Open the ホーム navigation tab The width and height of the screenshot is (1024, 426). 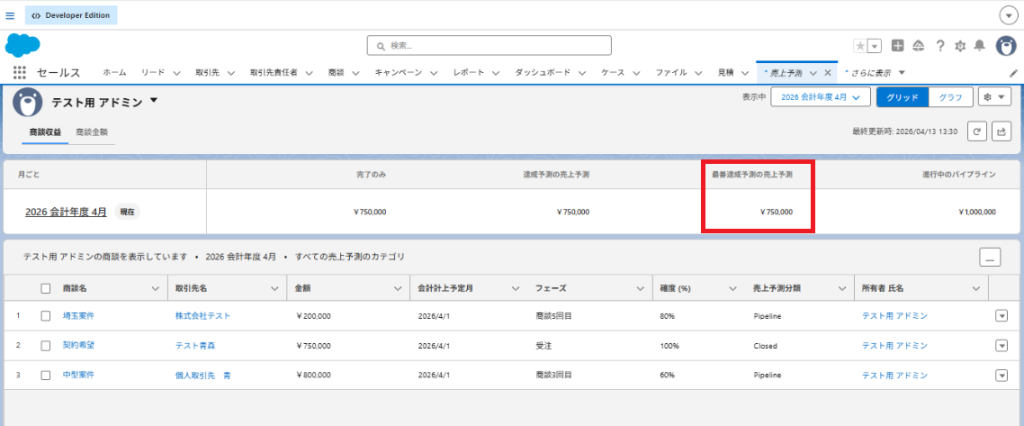114,73
